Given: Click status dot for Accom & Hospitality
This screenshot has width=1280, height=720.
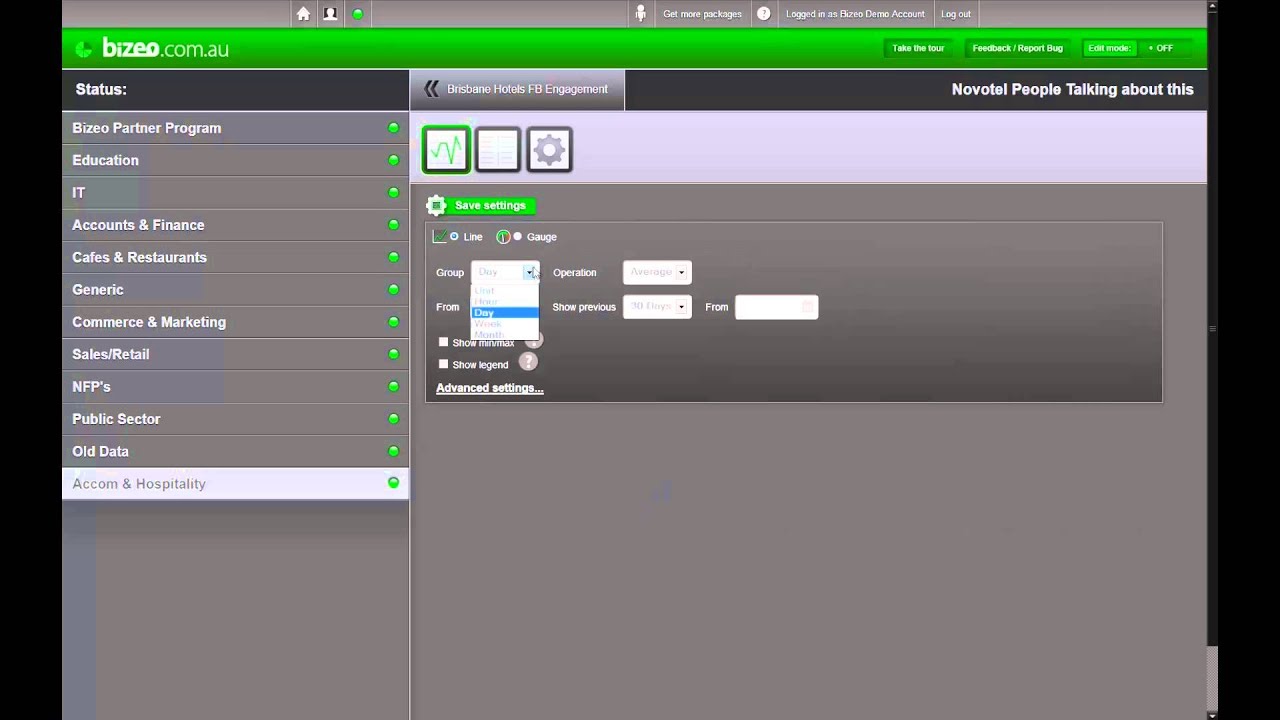Looking at the screenshot, I should click(x=393, y=483).
